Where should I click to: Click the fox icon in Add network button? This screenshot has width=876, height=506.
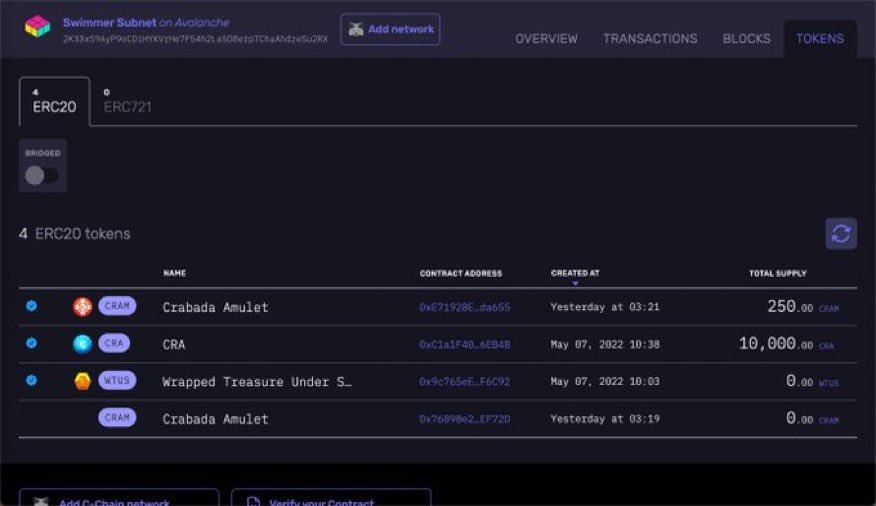[356, 29]
